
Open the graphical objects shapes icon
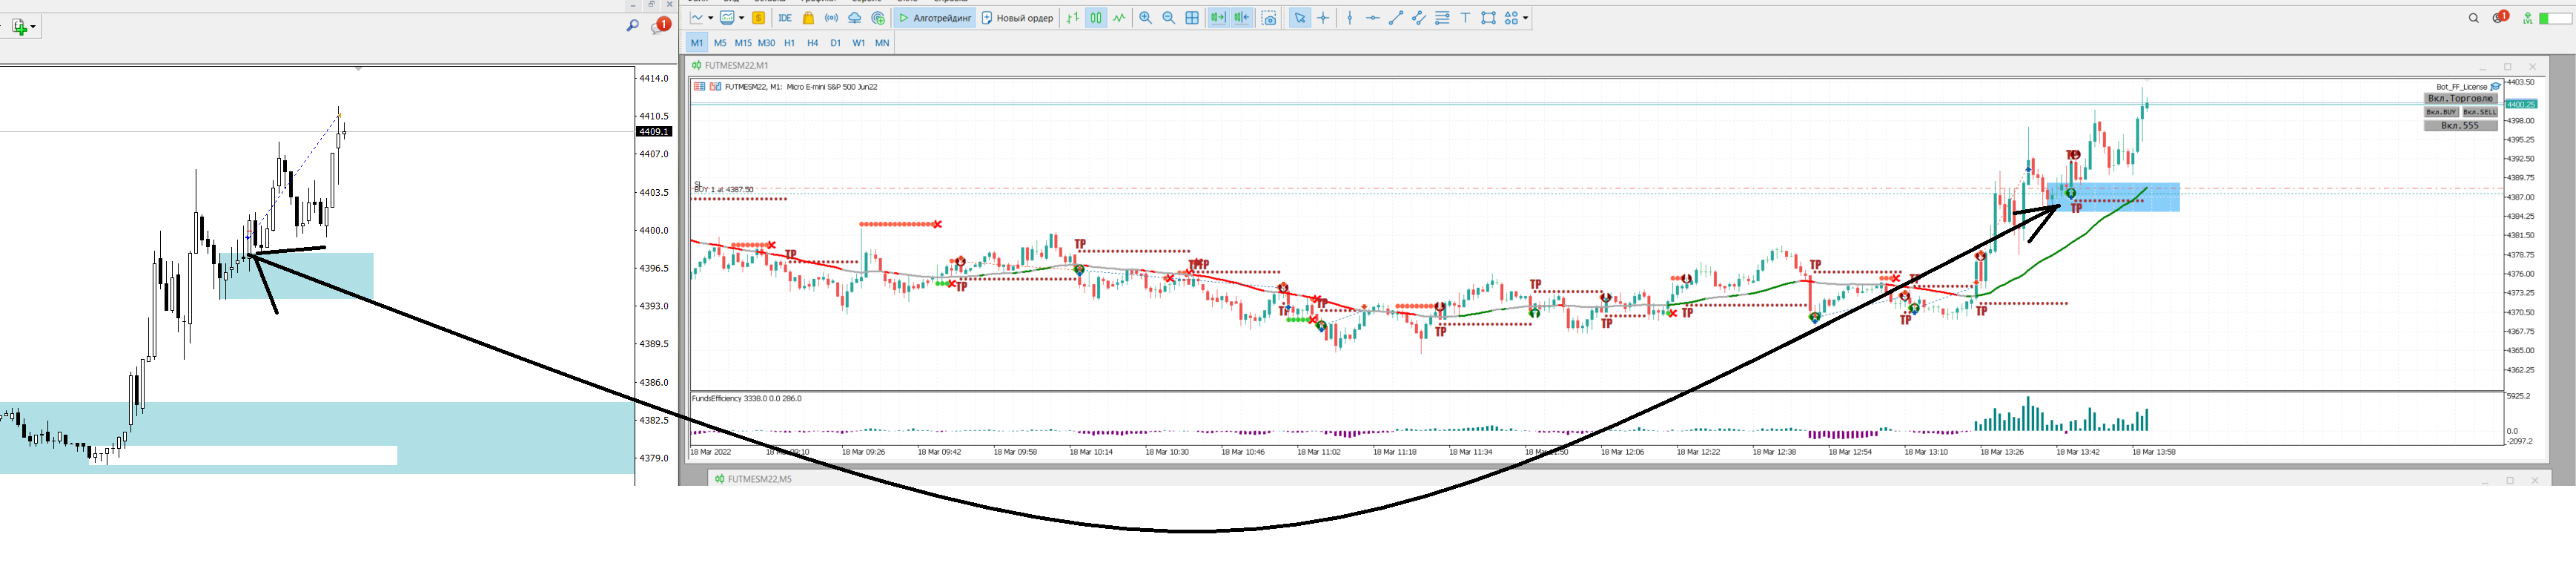(x=1511, y=18)
